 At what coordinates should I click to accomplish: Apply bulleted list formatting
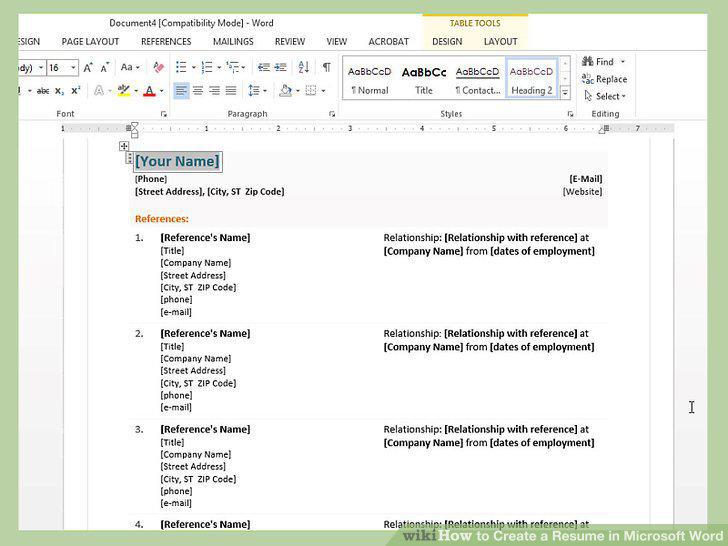pos(181,67)
